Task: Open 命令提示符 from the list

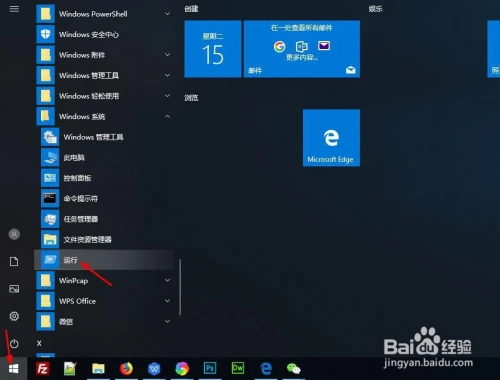Action: click(104, 199)
